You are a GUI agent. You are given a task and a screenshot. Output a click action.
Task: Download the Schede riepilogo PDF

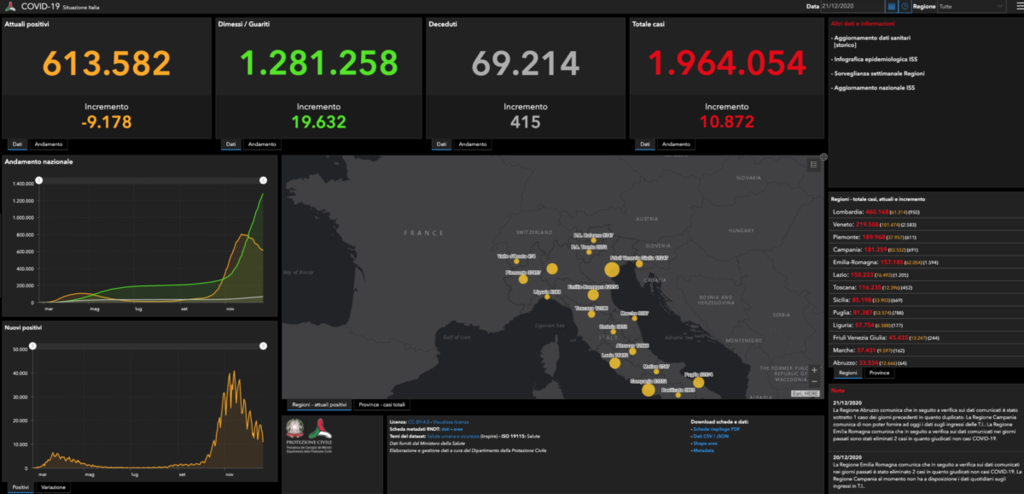tap(714, 429)
